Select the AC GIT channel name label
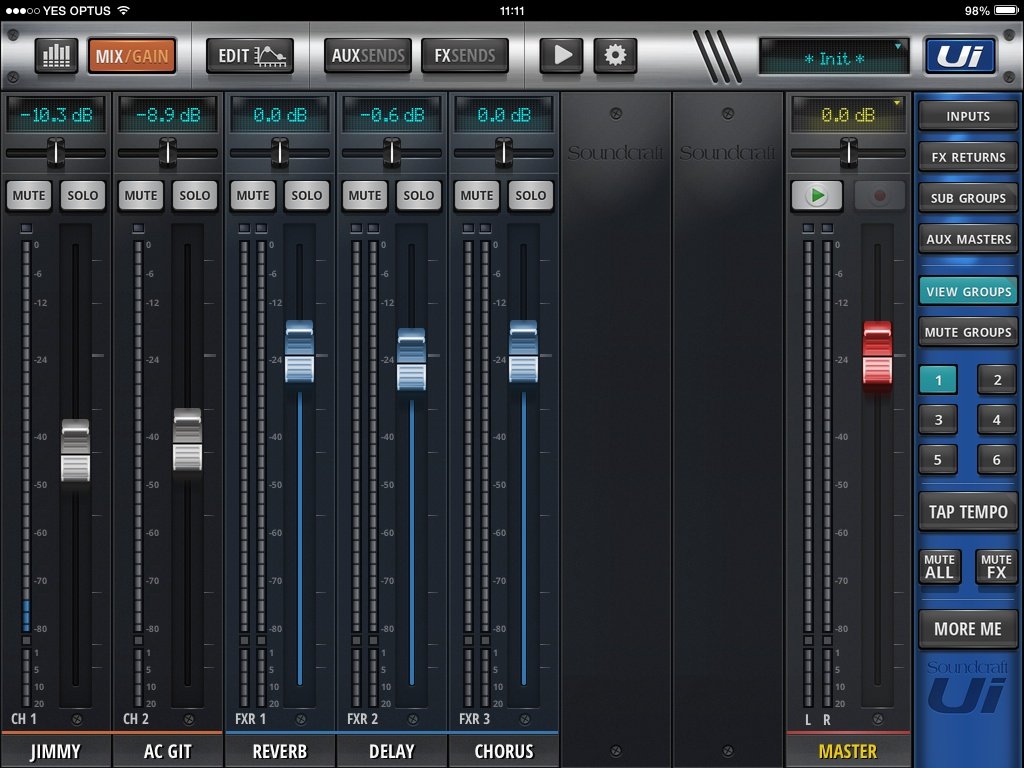 coord(168,751)
